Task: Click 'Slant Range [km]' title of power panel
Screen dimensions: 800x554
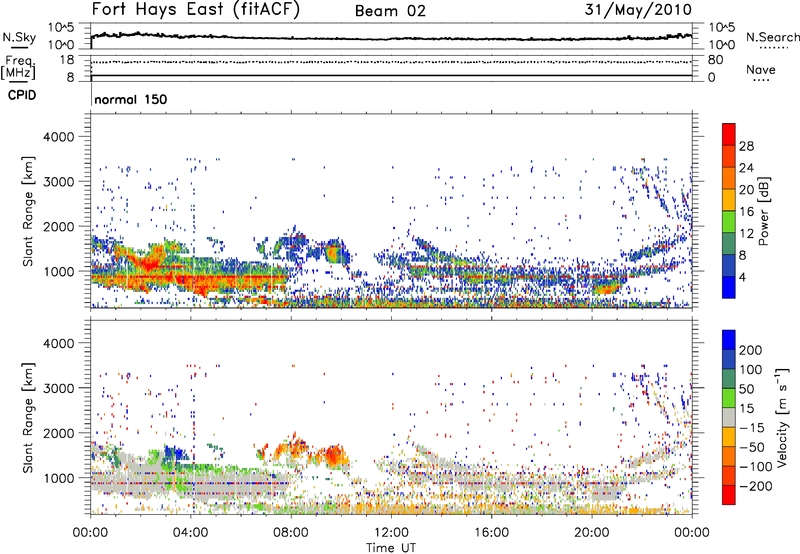Action: pos(28,211)
